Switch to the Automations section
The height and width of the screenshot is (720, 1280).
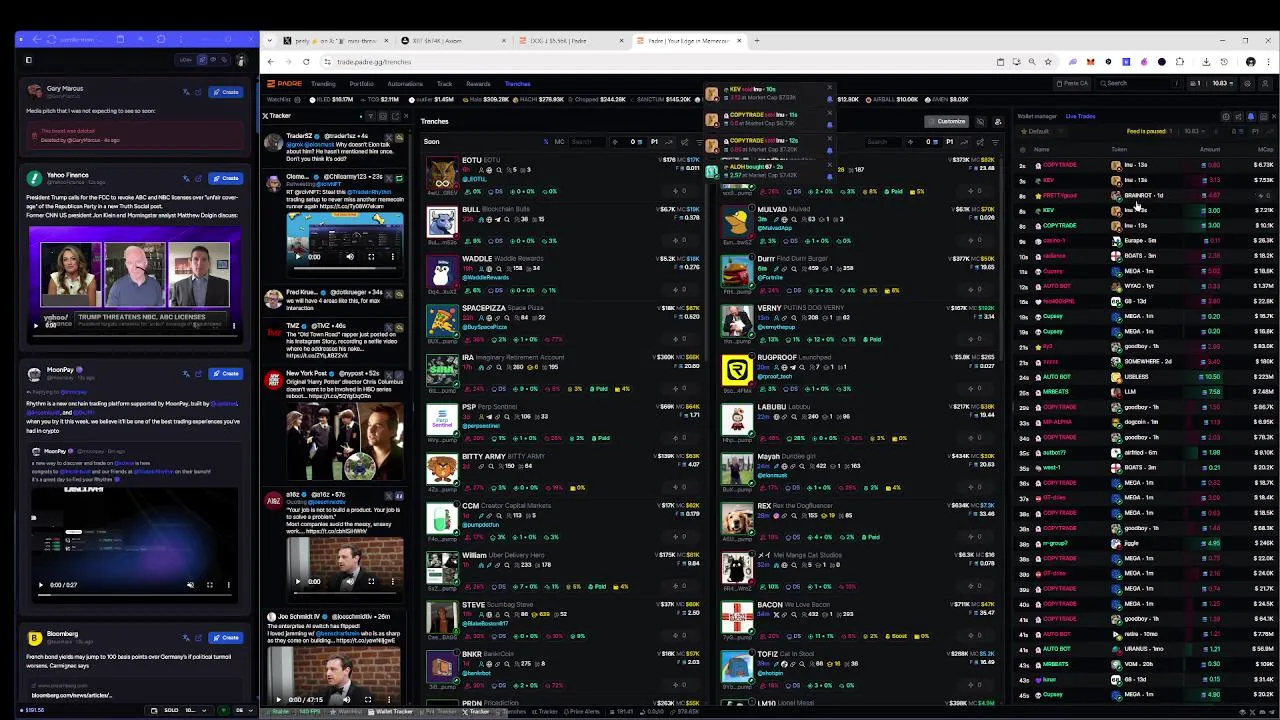click(405, 84)
